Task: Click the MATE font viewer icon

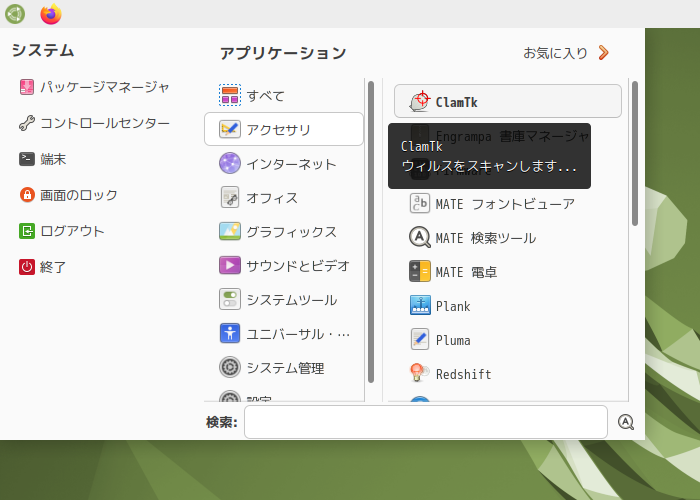Action: 420,204
